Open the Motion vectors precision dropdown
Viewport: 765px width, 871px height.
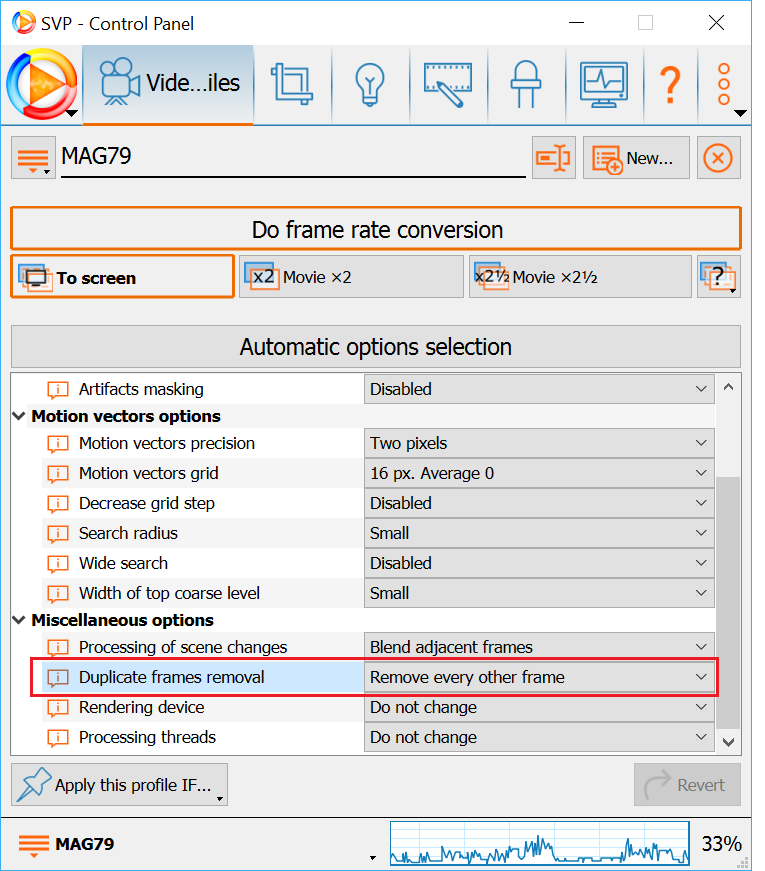tap(538, 443)
